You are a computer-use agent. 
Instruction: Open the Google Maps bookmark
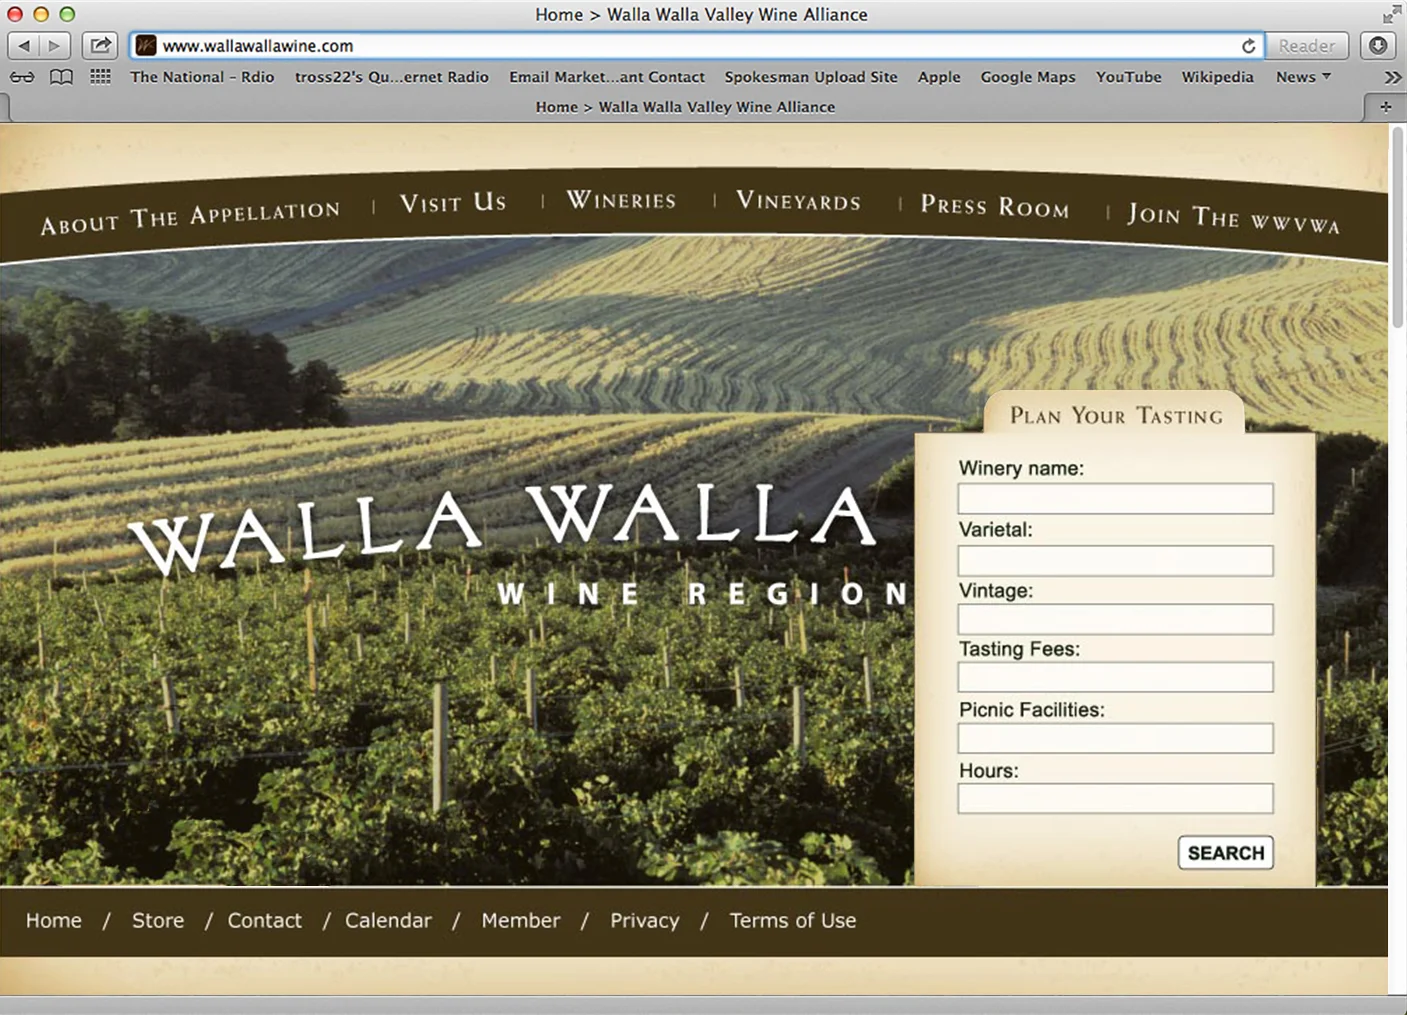pos(1028,77)
